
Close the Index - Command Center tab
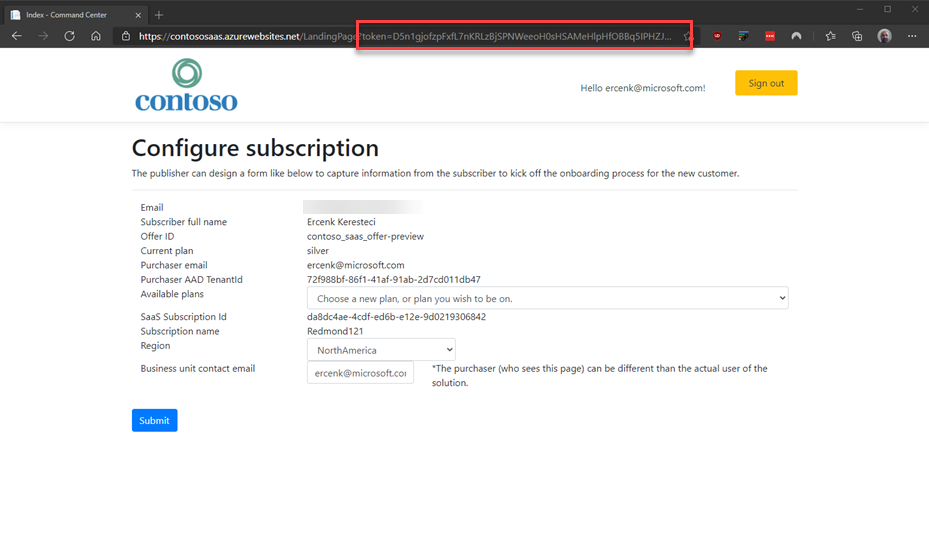pyautogui.click(x=138, y=15)
